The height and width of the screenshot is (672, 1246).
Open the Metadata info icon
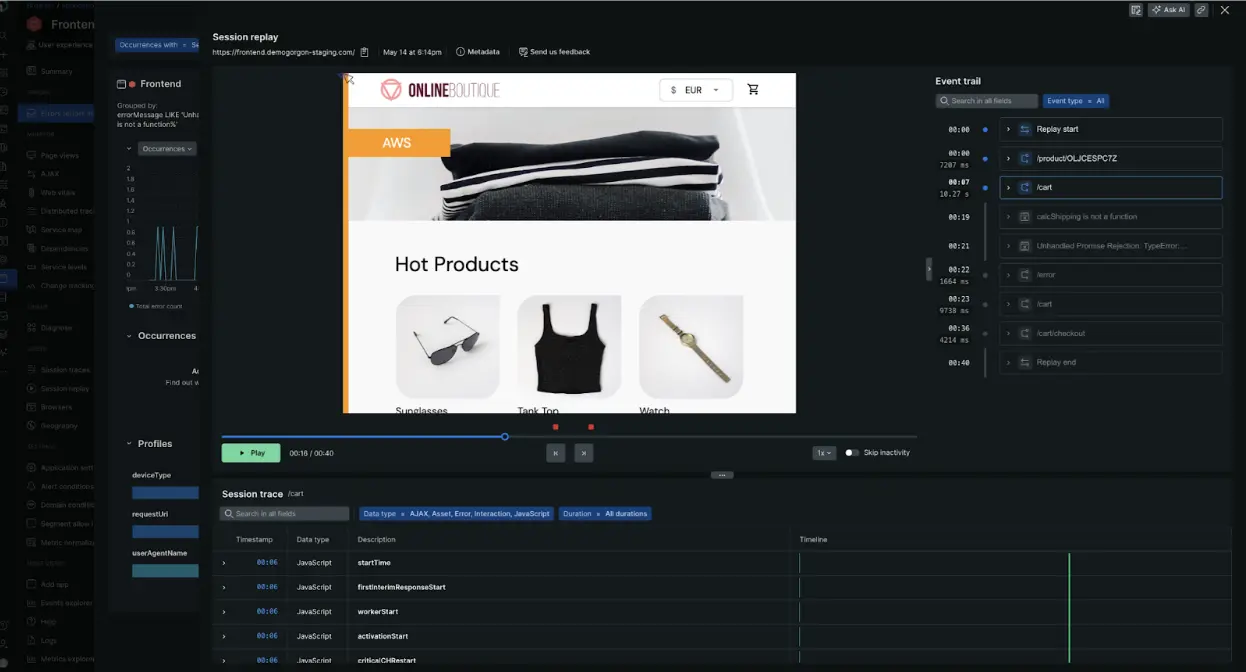point(460,52)
